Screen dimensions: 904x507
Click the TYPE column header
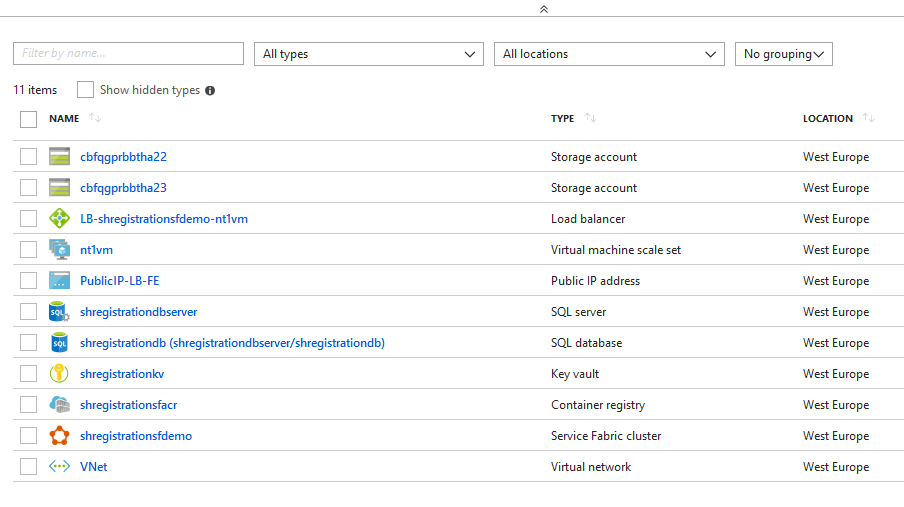click(x=562, y=119)
